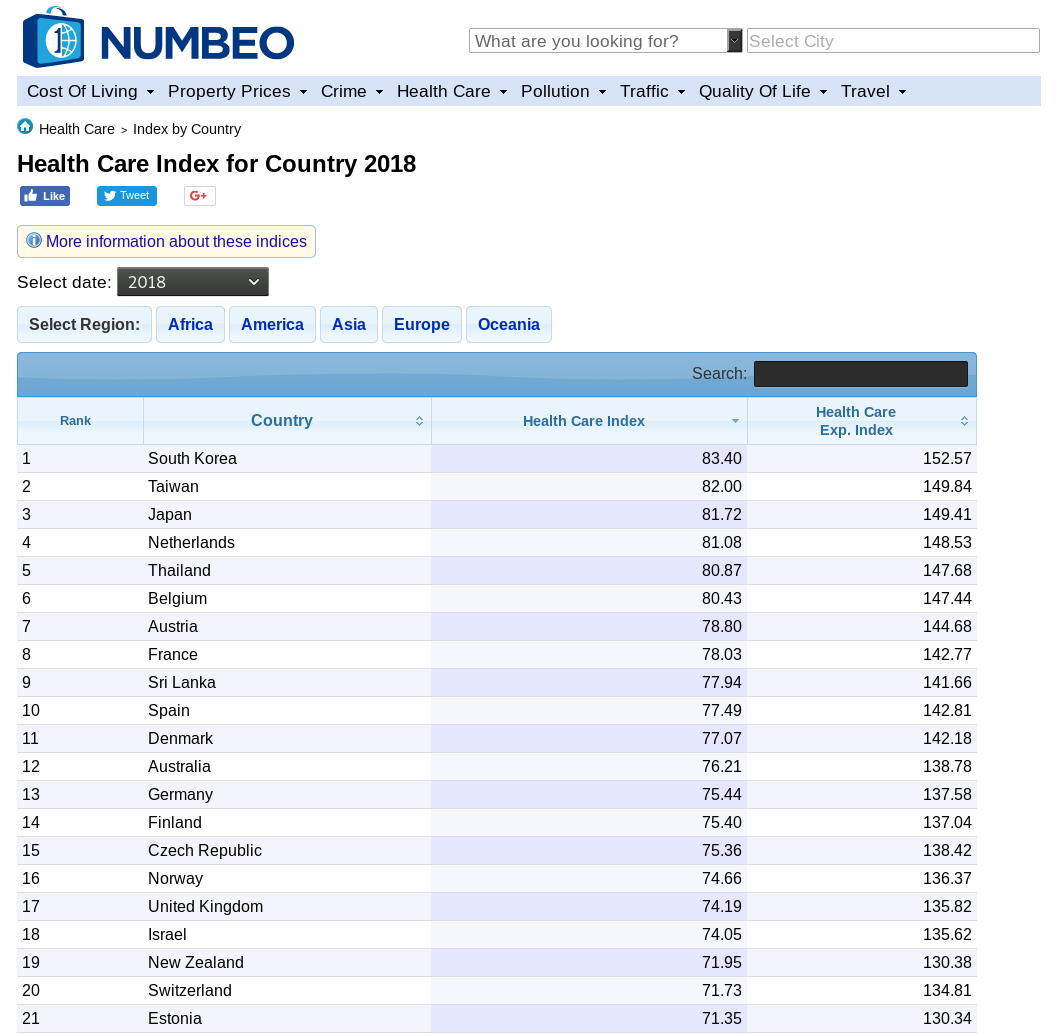Click the table Search input field
Viewport: 1062px width, 1034px height.
pos(860,374)
